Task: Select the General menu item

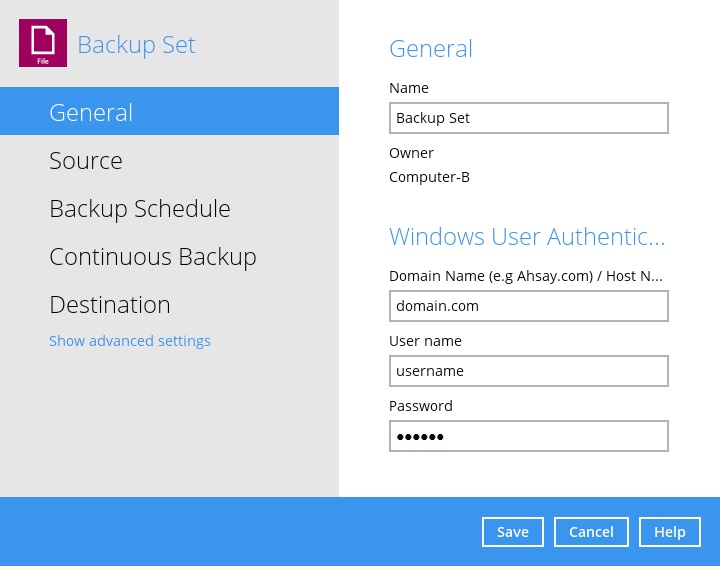Action: [169, 111]
